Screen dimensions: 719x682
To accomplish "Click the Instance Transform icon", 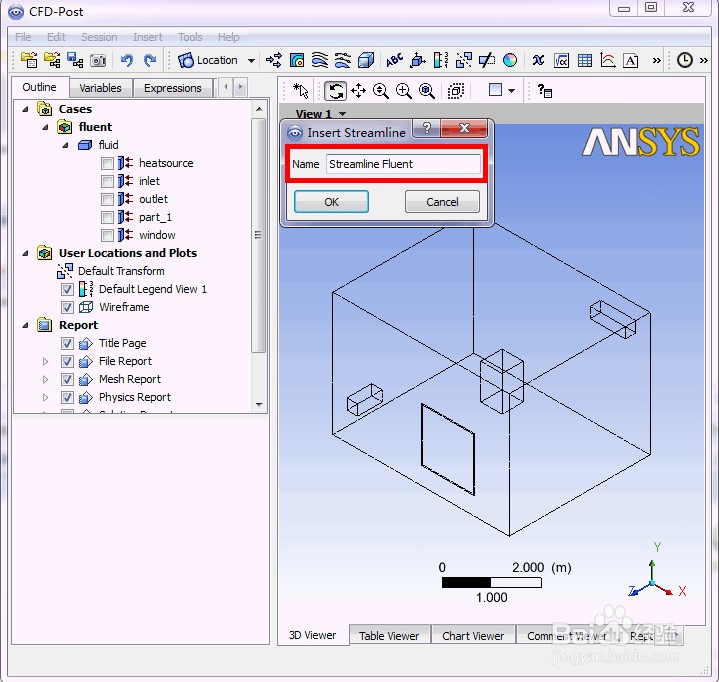I will pyautogui.click(x=464, y=60).
